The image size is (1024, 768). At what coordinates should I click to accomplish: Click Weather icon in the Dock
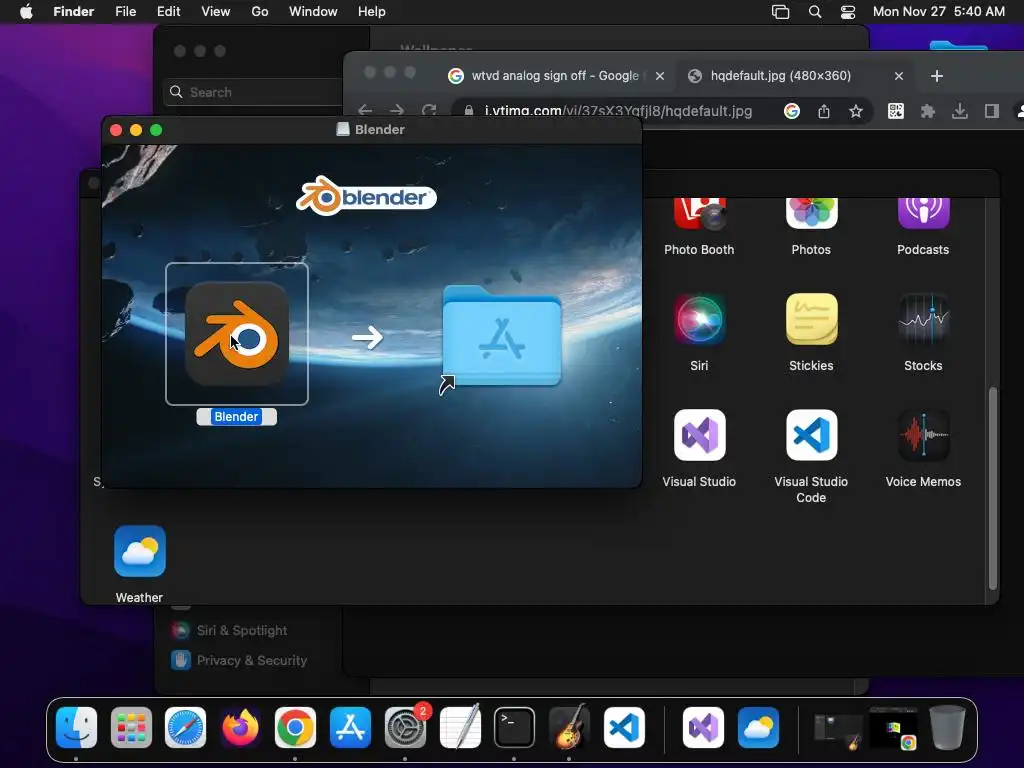tap(758, 728)
